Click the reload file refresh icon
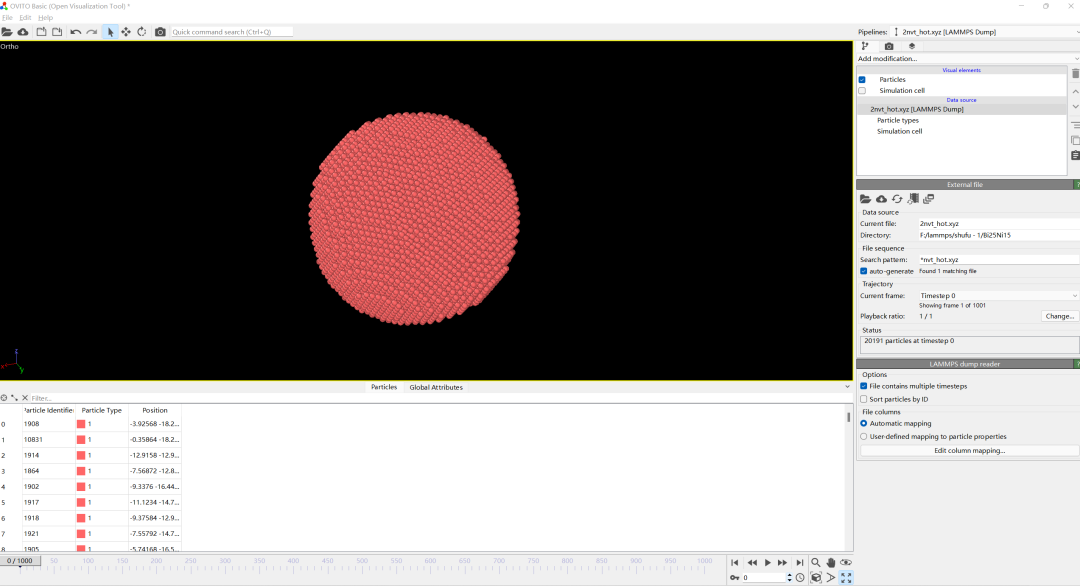This screenshot has width=1080, height=586. (897, 199)
